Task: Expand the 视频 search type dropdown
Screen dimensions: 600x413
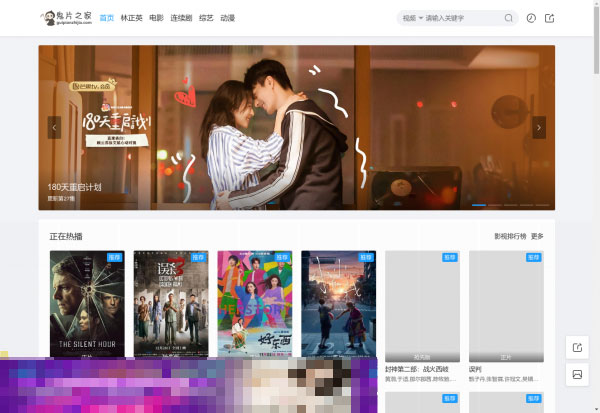Action: [411, 18]
